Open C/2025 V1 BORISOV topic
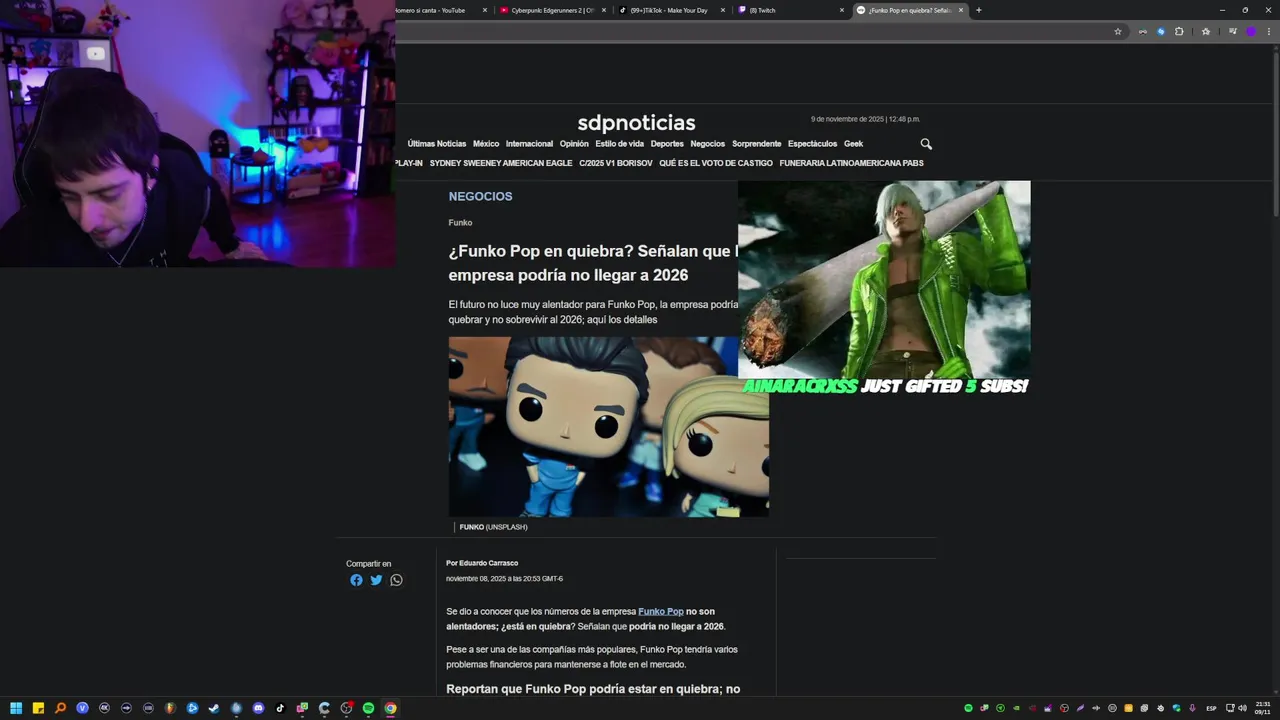This screenshot has height=720, width=1280. [x=616, y=163]
